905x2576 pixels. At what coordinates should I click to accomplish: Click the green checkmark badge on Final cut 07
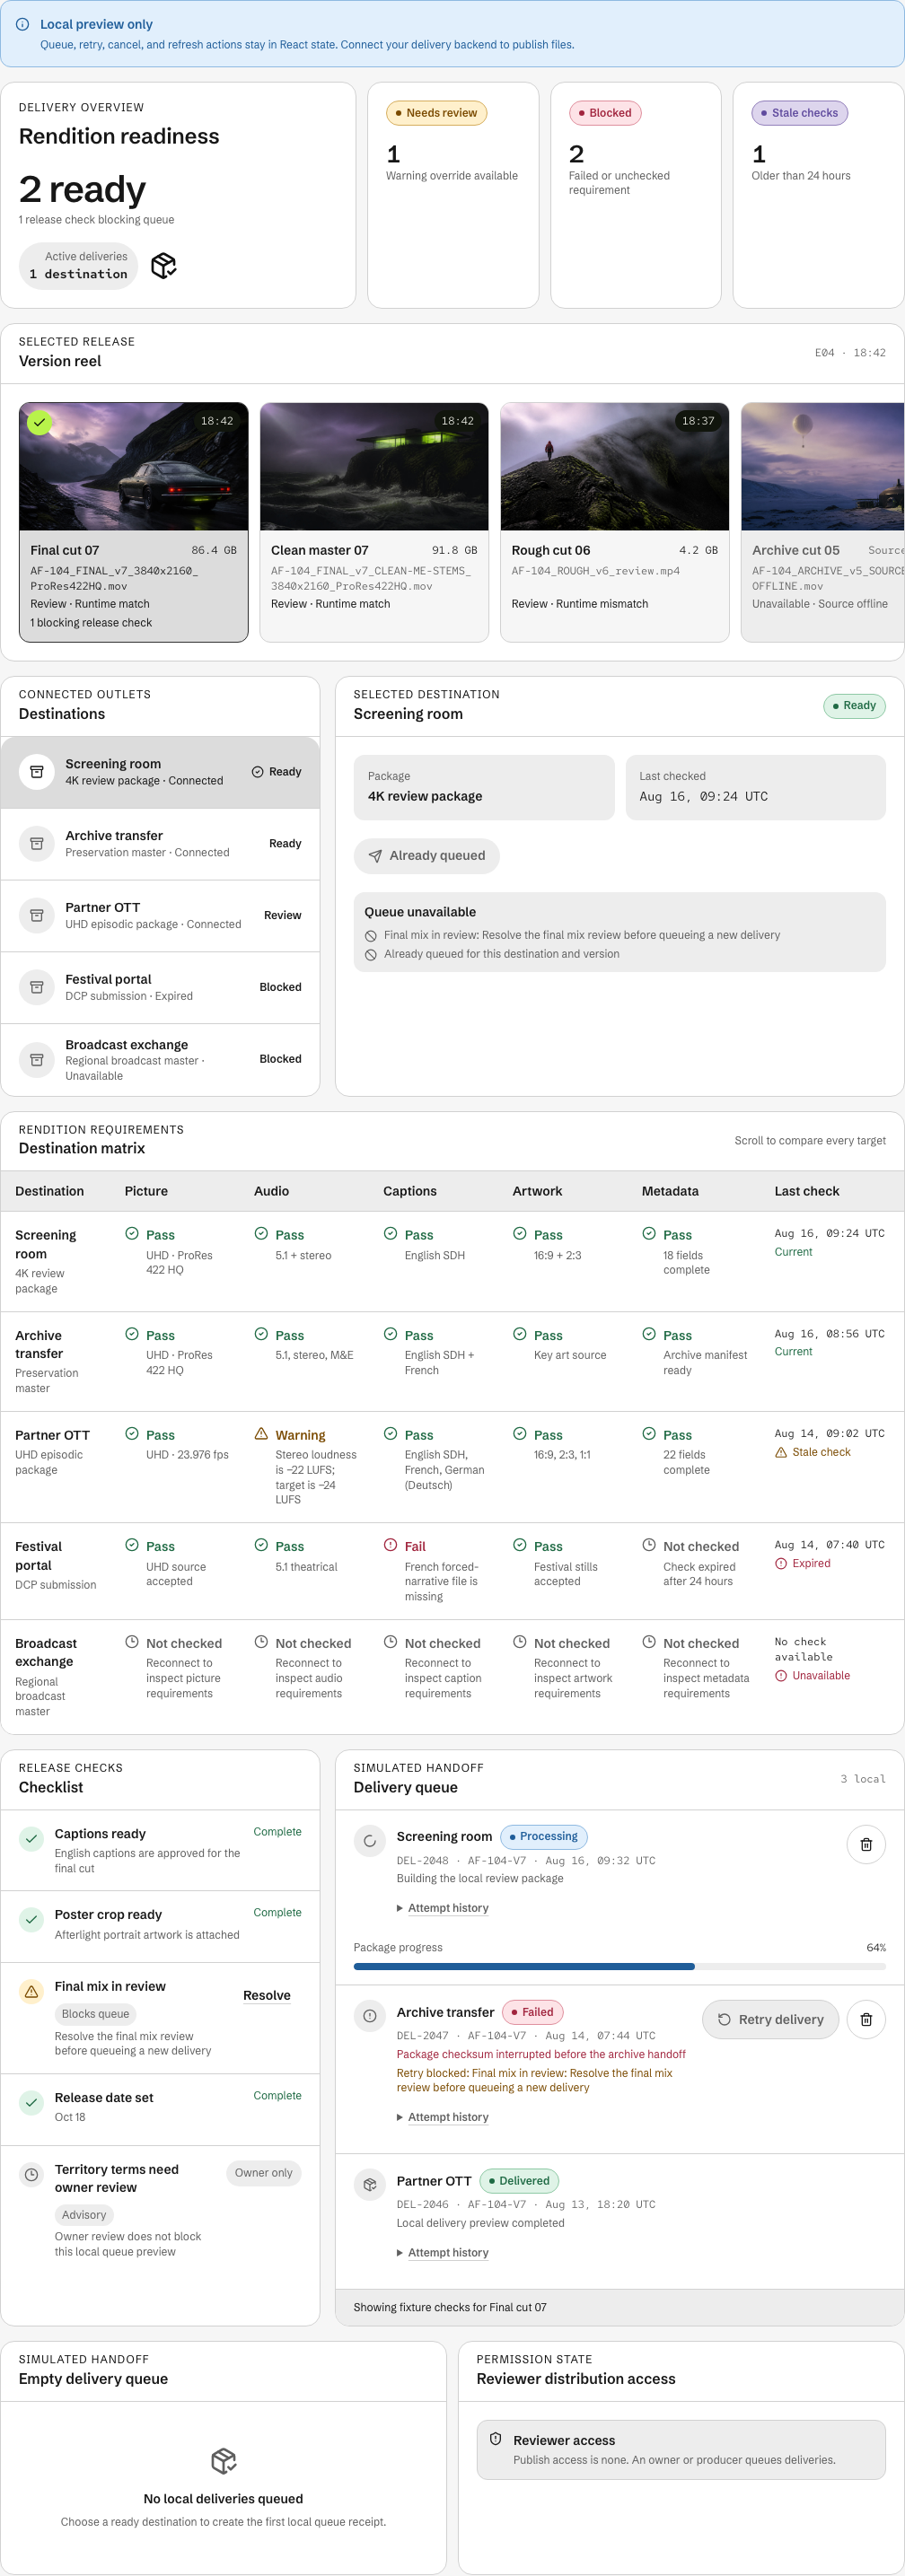(39, 422)
